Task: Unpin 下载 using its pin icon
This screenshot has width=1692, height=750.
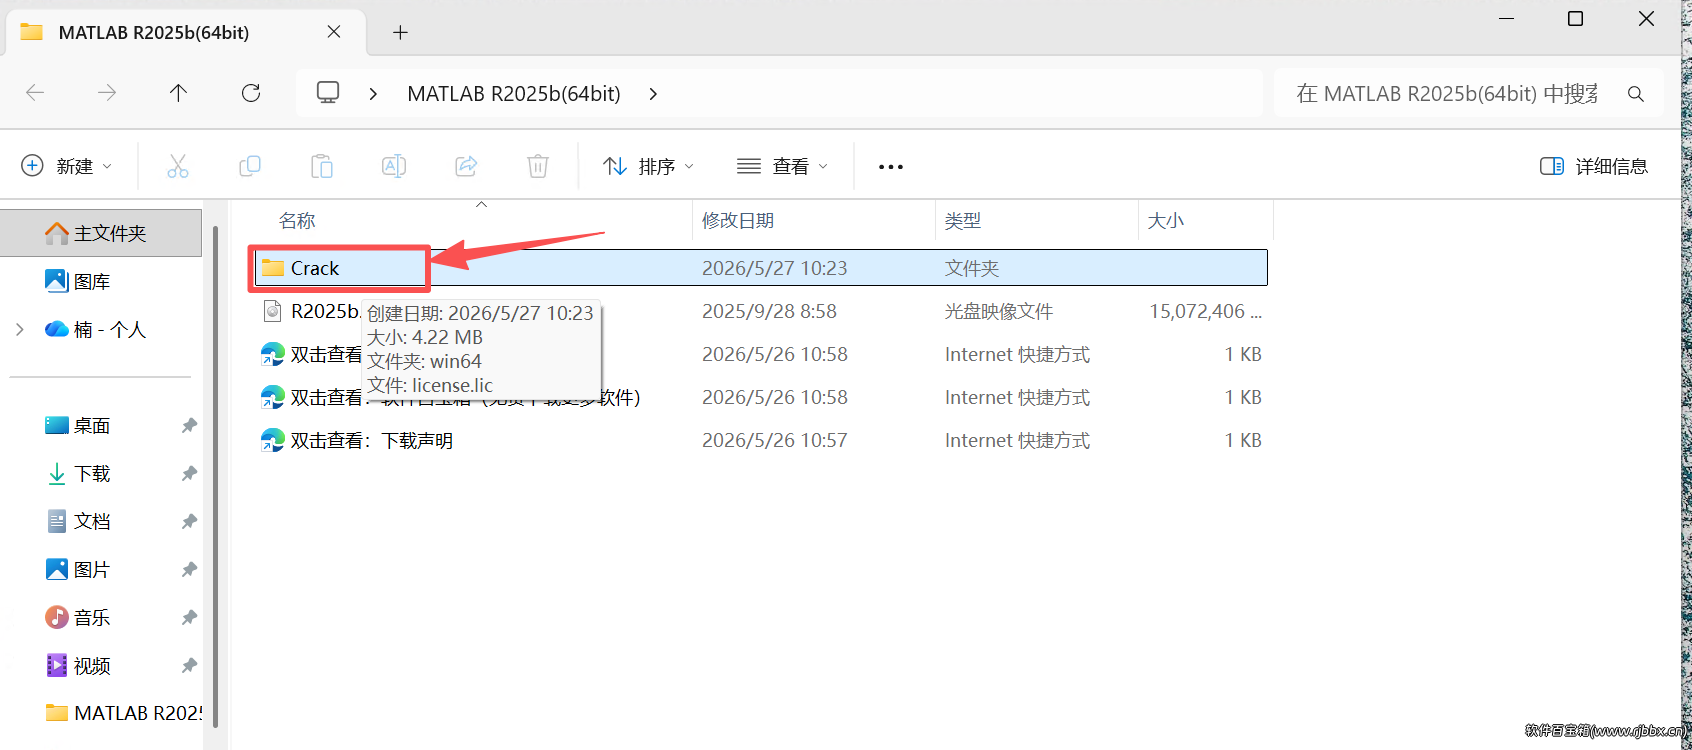Action: click(x=189, y=474)
